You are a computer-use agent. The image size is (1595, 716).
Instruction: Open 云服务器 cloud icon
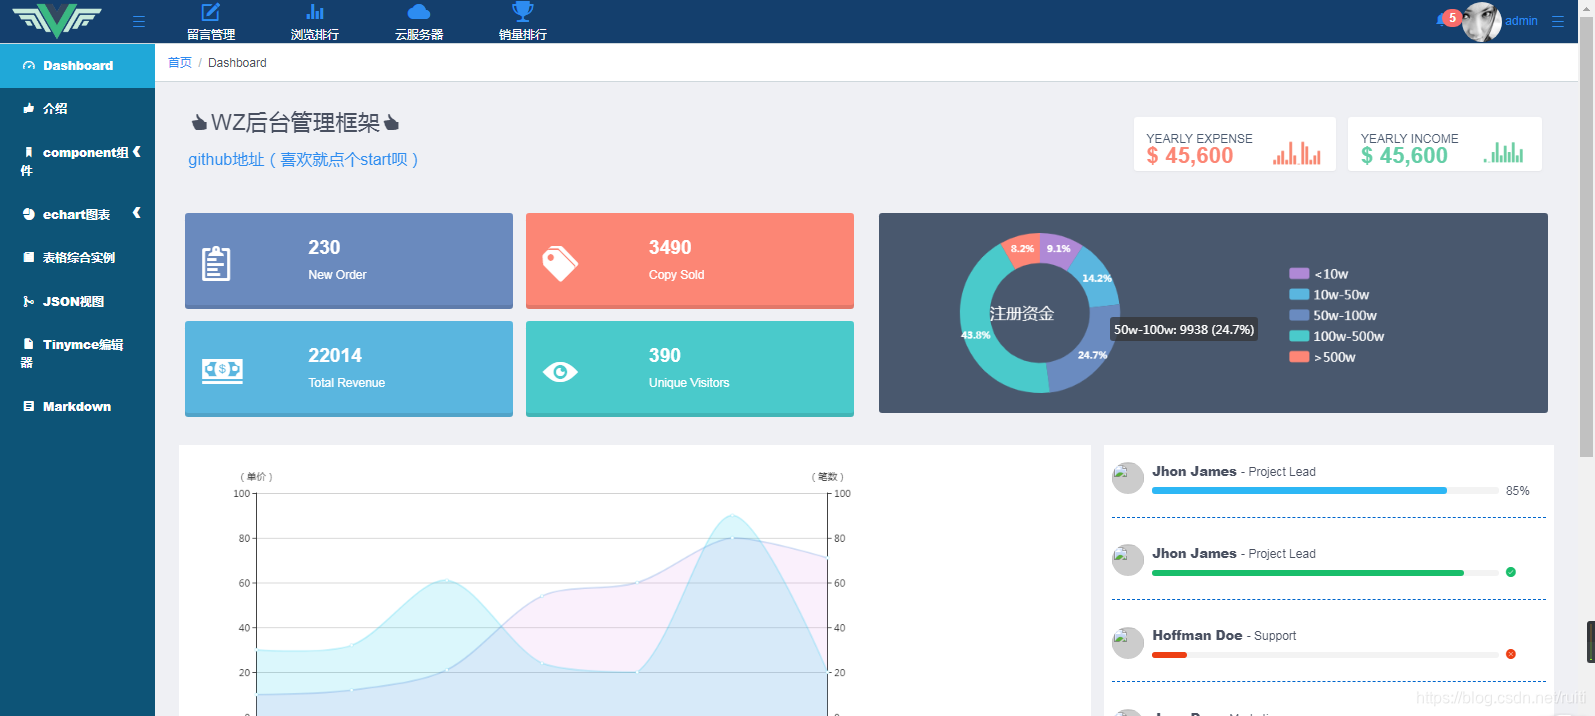[x=419, y=12]
